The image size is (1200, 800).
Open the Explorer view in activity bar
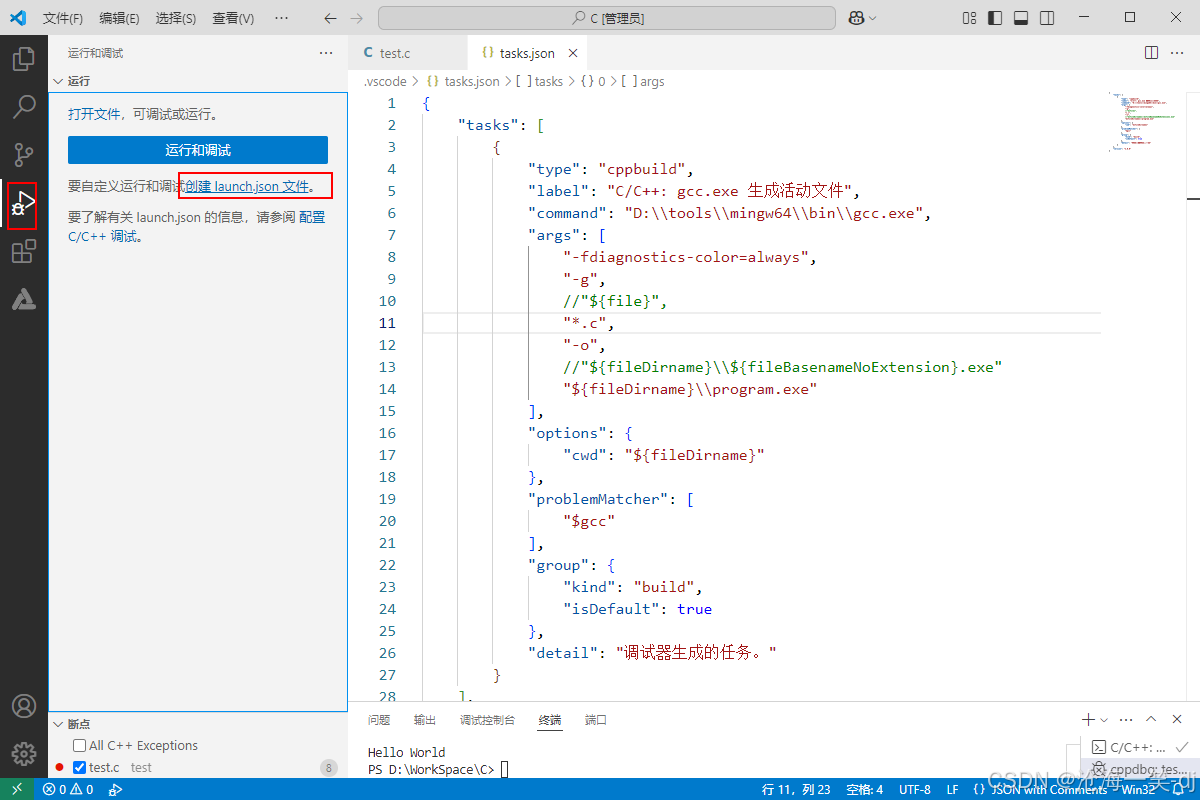click(x=24, y=58)
